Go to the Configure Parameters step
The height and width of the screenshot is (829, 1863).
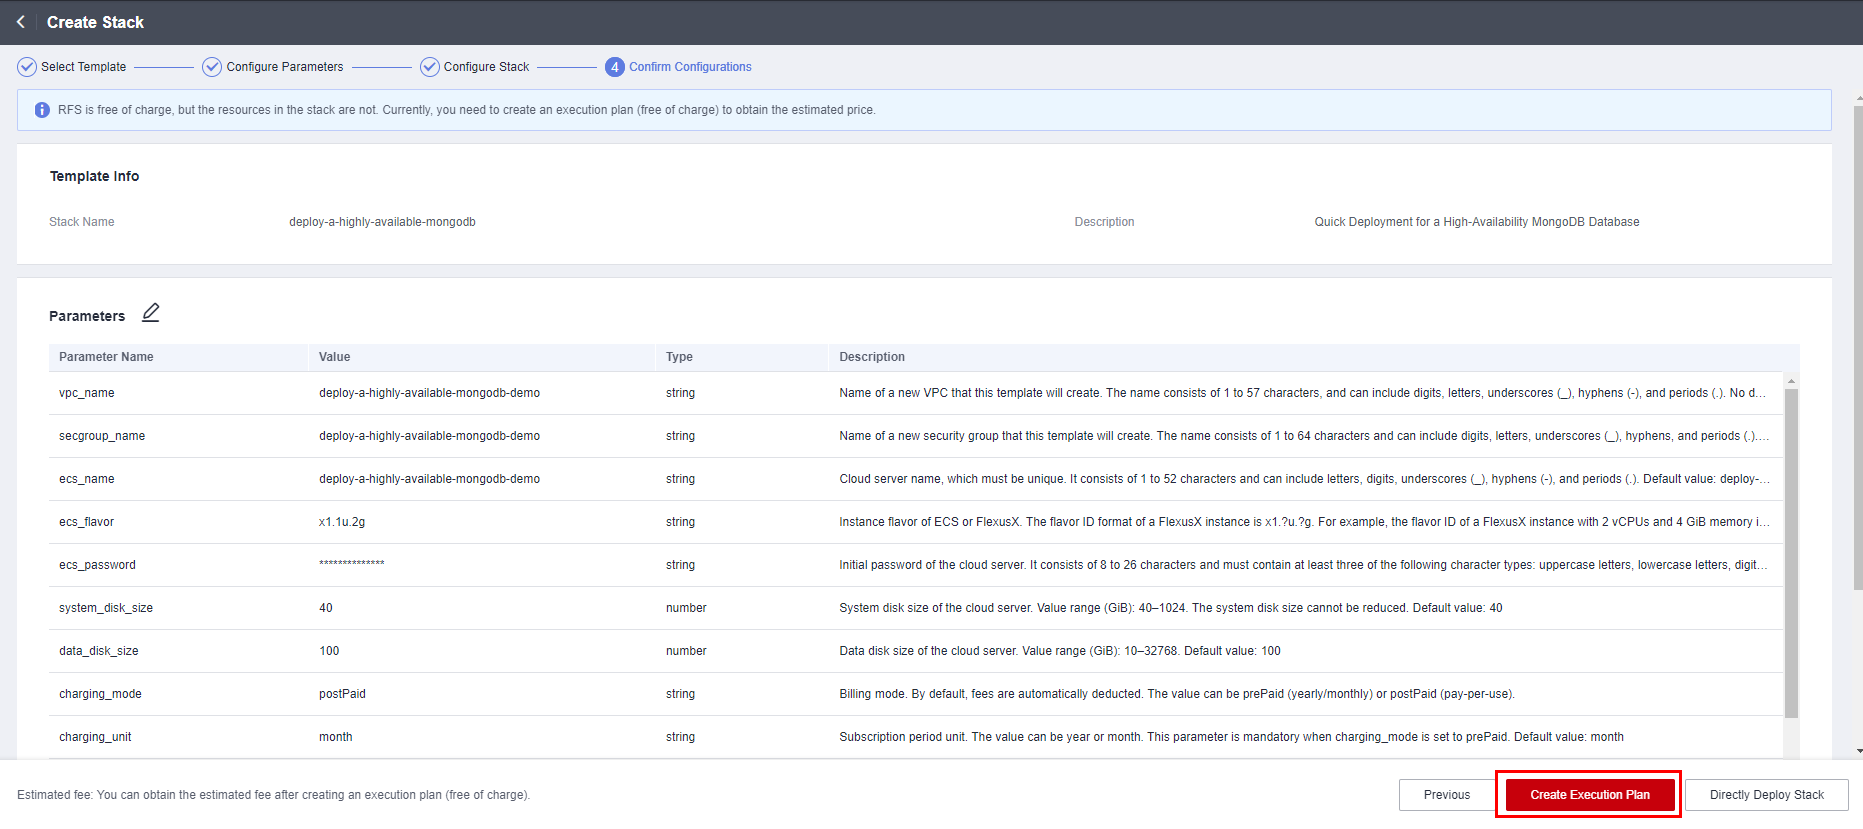285,67
